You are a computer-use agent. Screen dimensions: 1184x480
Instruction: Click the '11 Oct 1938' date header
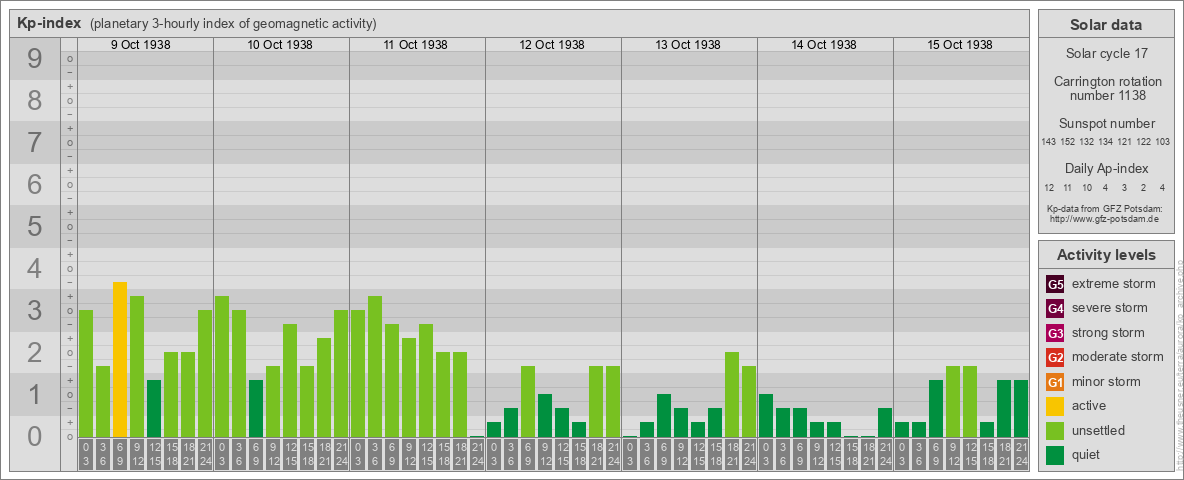tap(415, 45)
